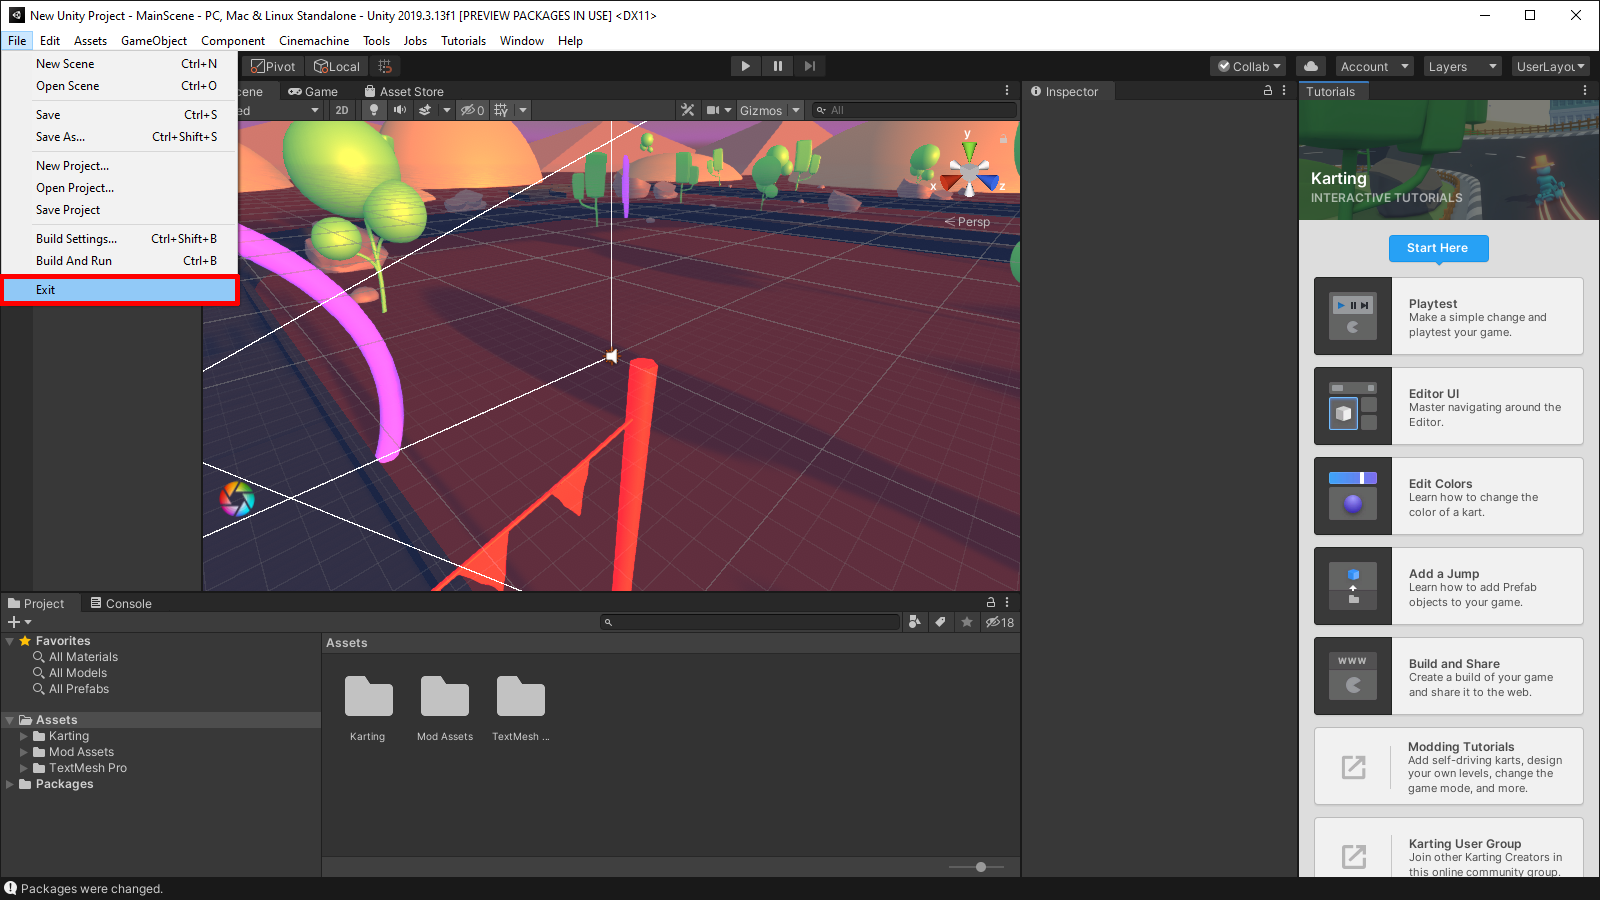Viewport: 1600px width, 900px height.
Task: Click the cloud icon near Account
Action: click(x=1311, y=66)
